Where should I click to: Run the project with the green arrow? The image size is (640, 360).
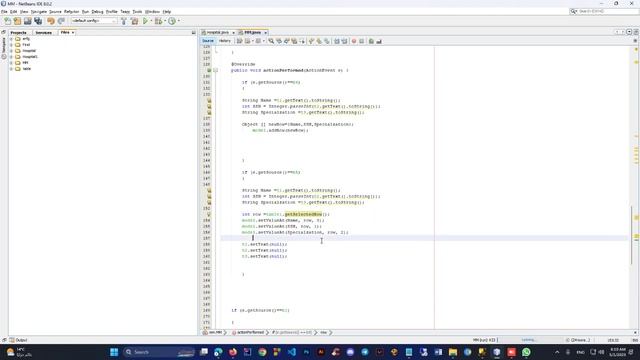click(145, 21)
